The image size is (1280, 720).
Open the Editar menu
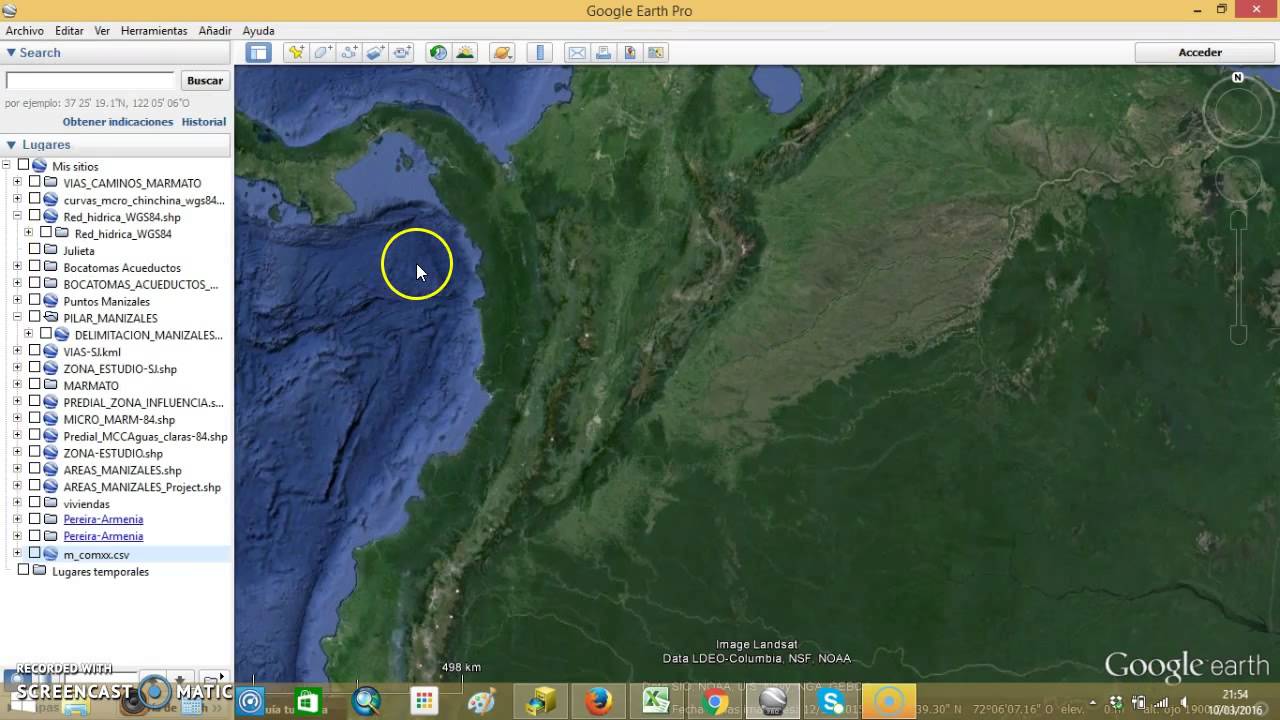click(x=69, y=31)
